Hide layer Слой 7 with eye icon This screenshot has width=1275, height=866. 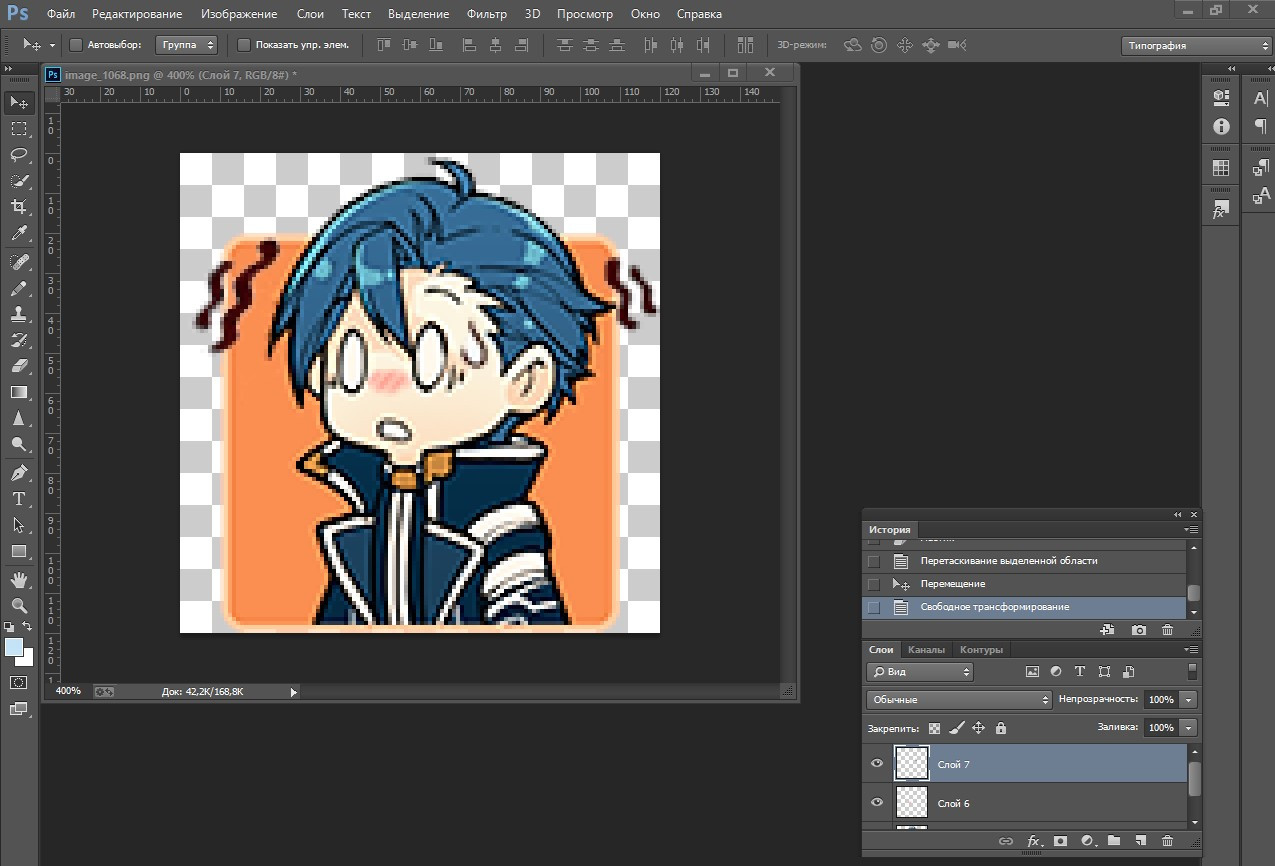pos(877,764)
